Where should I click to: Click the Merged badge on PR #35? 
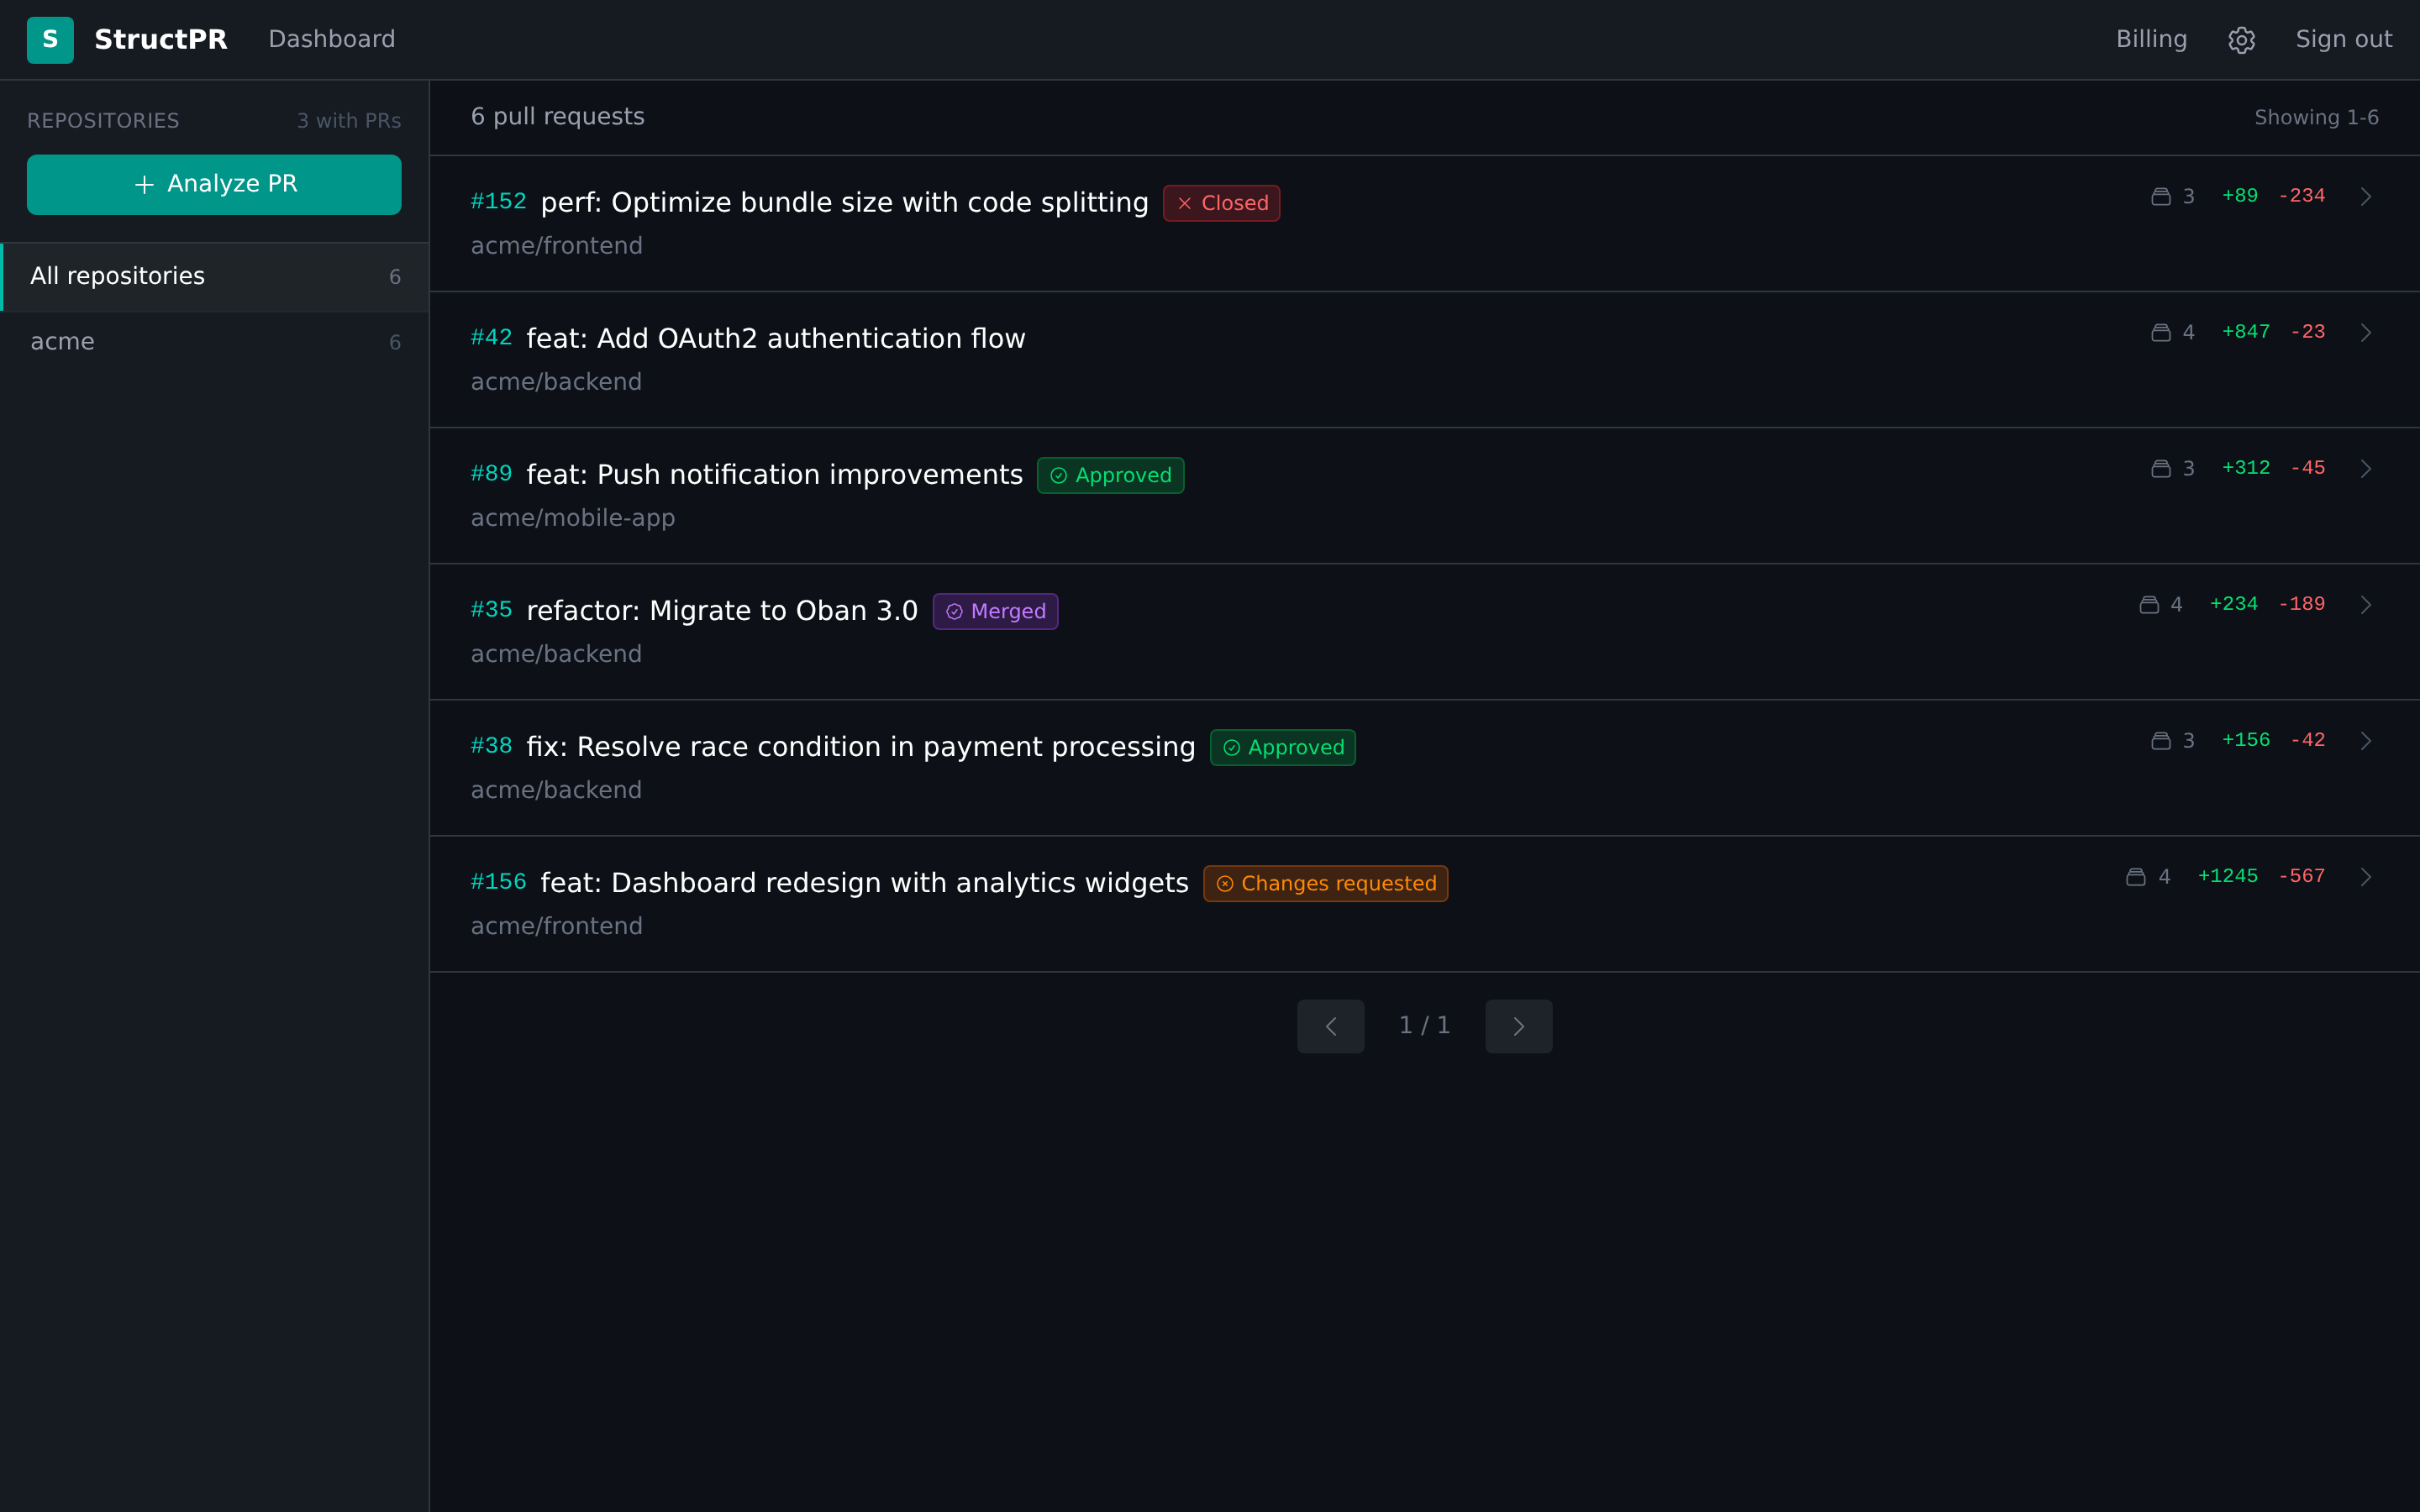[x=995, y=610]
